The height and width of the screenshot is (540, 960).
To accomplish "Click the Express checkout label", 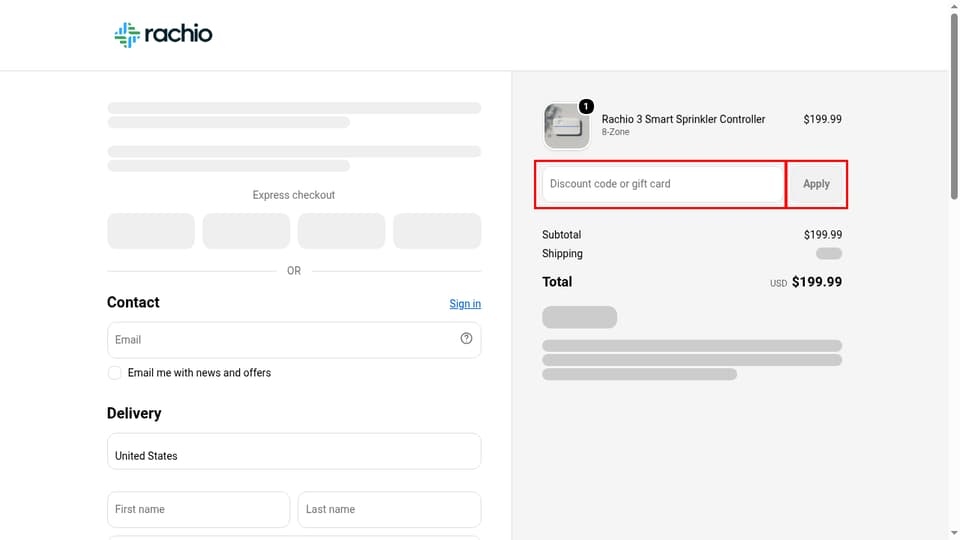I will click(x=294, y=195).
